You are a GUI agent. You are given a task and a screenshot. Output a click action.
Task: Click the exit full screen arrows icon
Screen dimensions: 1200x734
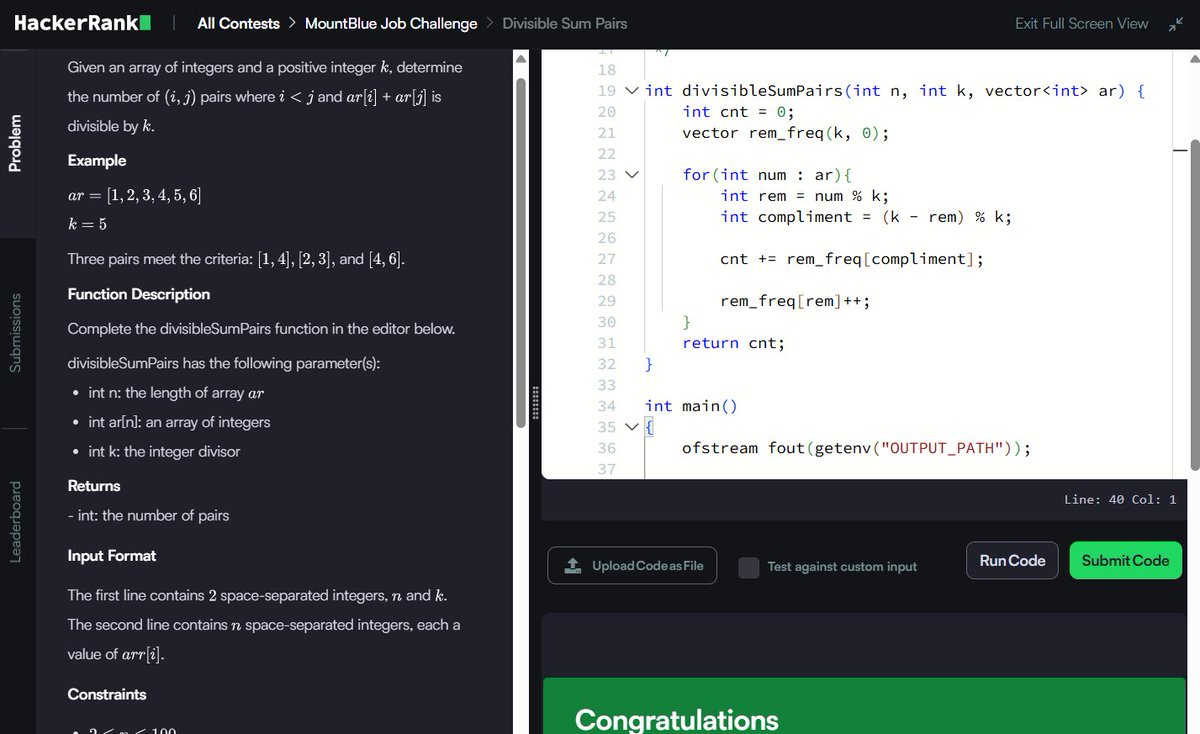1175,24
